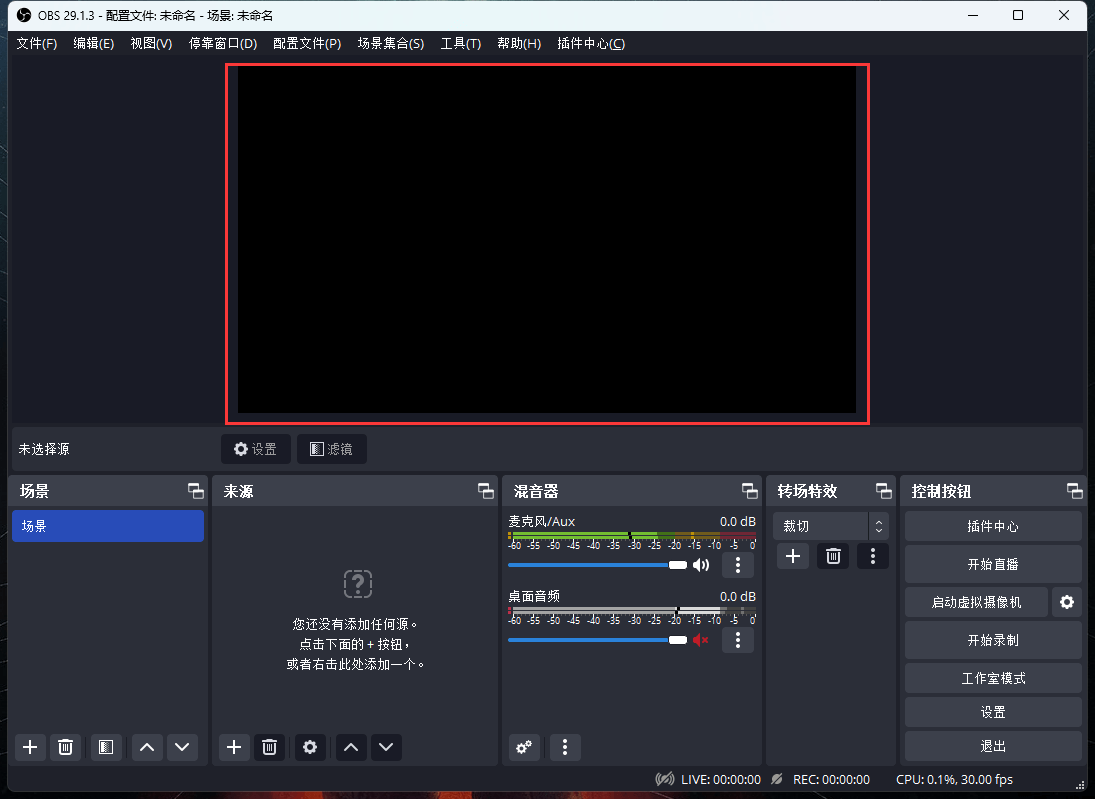1095x799 pixels.
Task: Click 插件中心 button in controls
Action: tap(993, 526)
